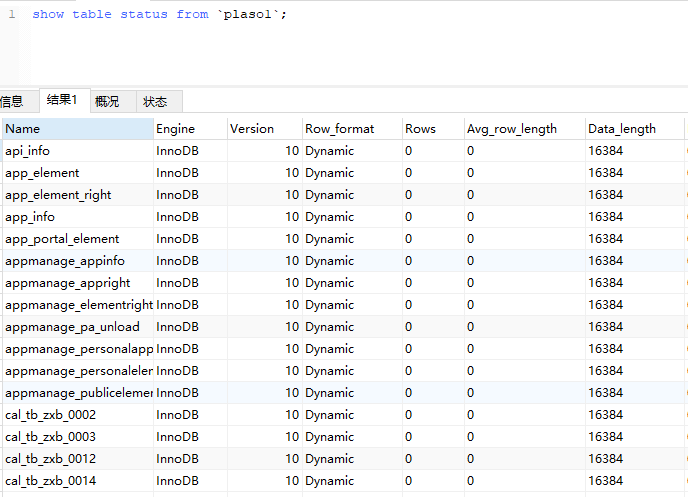The image size is (688, 497).
Task: Place cursor in the SQL query line
Action: click(159, 14)
